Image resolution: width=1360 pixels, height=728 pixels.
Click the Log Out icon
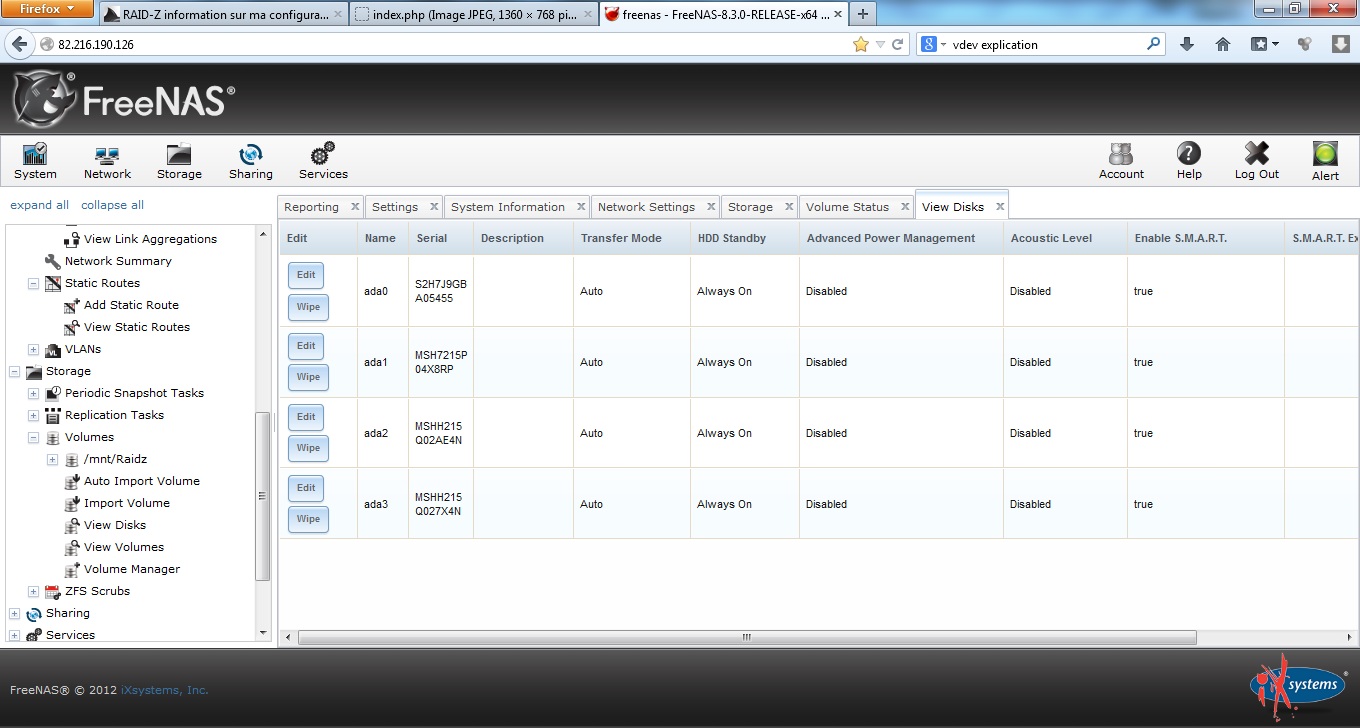point(1256,161)
